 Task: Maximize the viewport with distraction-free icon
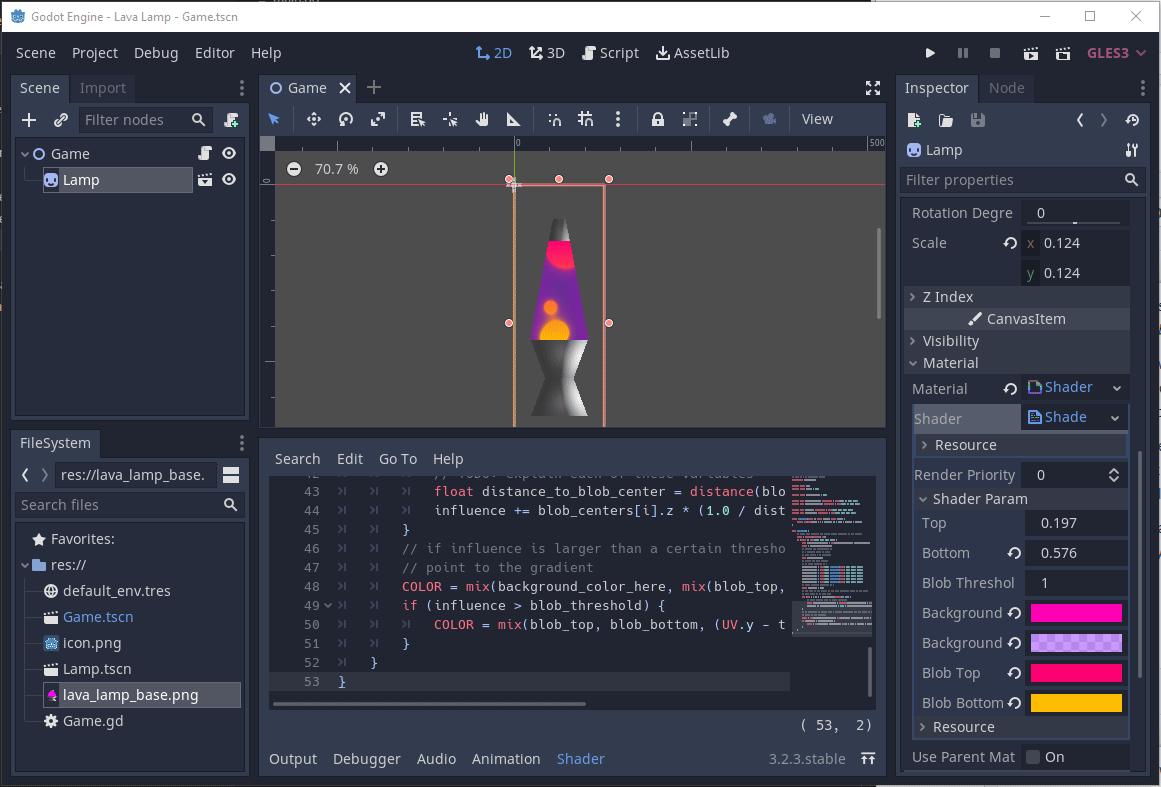click(873, 88)
